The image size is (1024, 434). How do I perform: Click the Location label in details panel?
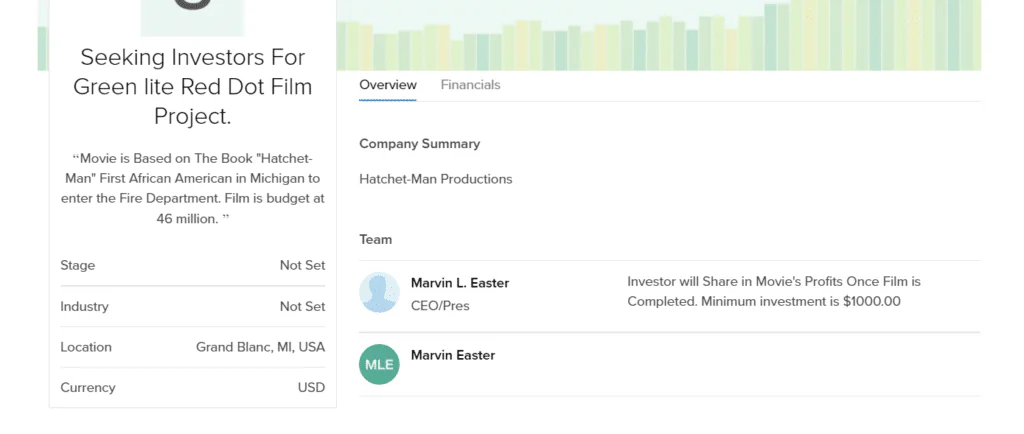click(x=86, y=347)
